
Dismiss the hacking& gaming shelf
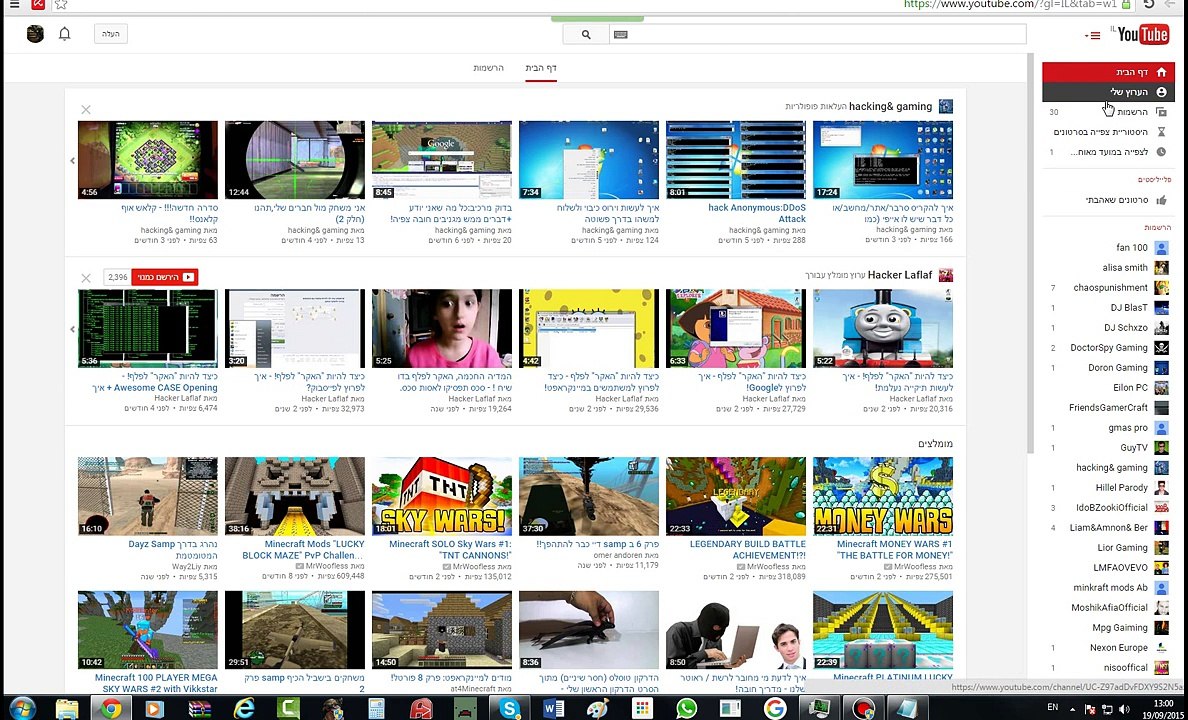coord(86,110)
